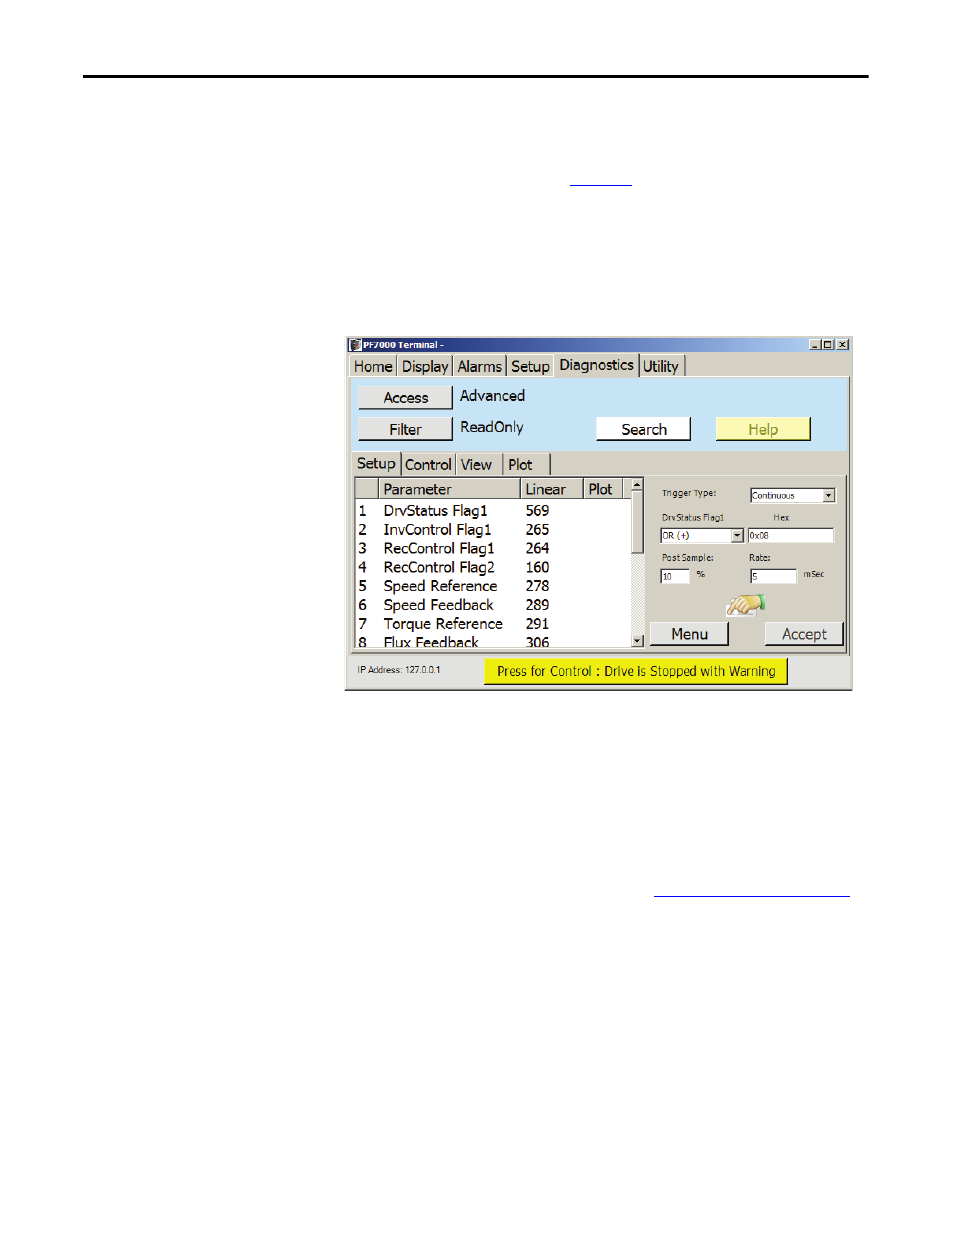
Task: Click the linear value 278
Action: 537,586
